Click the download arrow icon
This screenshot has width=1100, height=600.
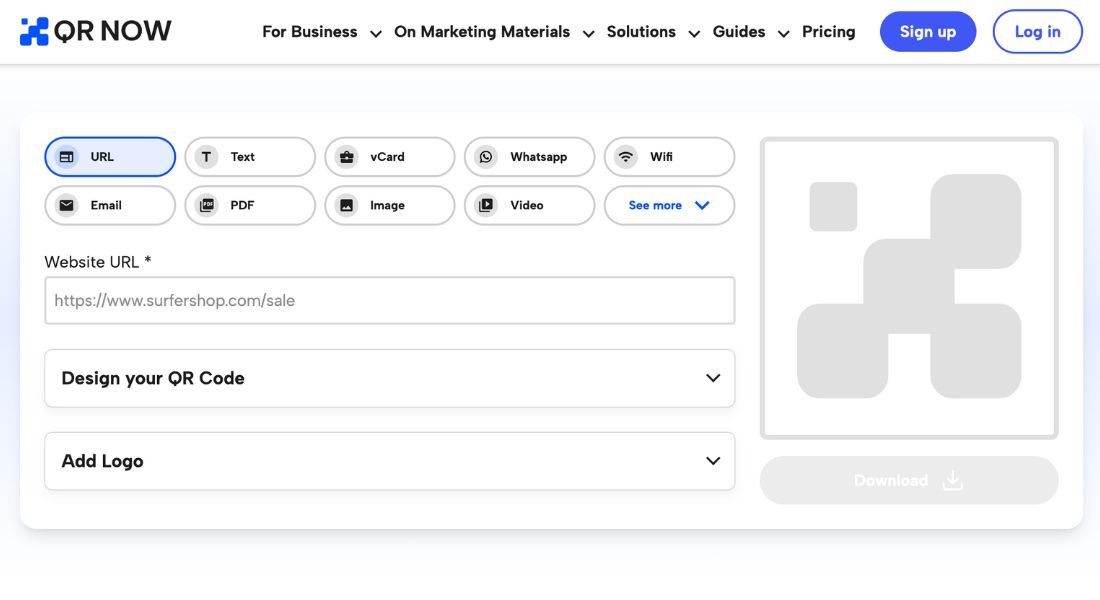tap(953, 480)
